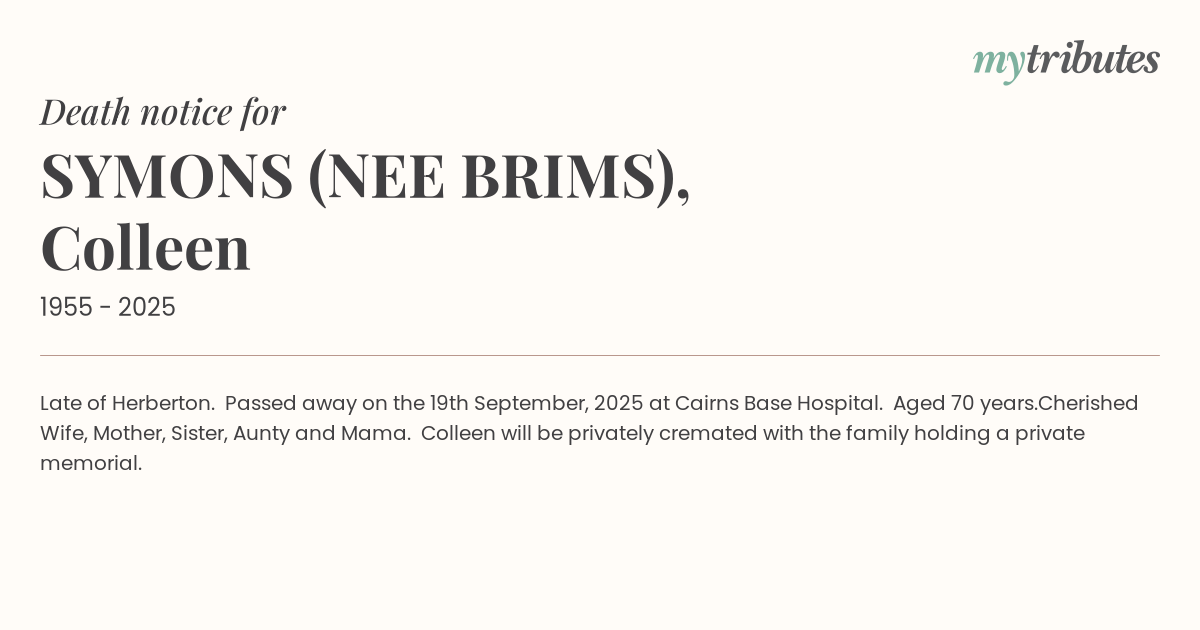Click the death year in the "1955 - 2025" line
This screenshot has width=1200, height=630.
click(x=147, y=308)
